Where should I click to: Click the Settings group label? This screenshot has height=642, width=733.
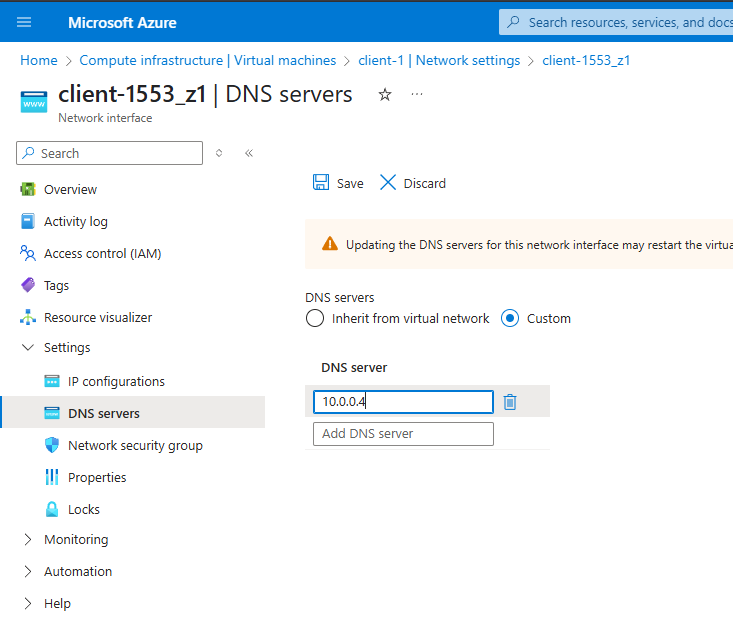pyautogui.click(x=67, y=347)
